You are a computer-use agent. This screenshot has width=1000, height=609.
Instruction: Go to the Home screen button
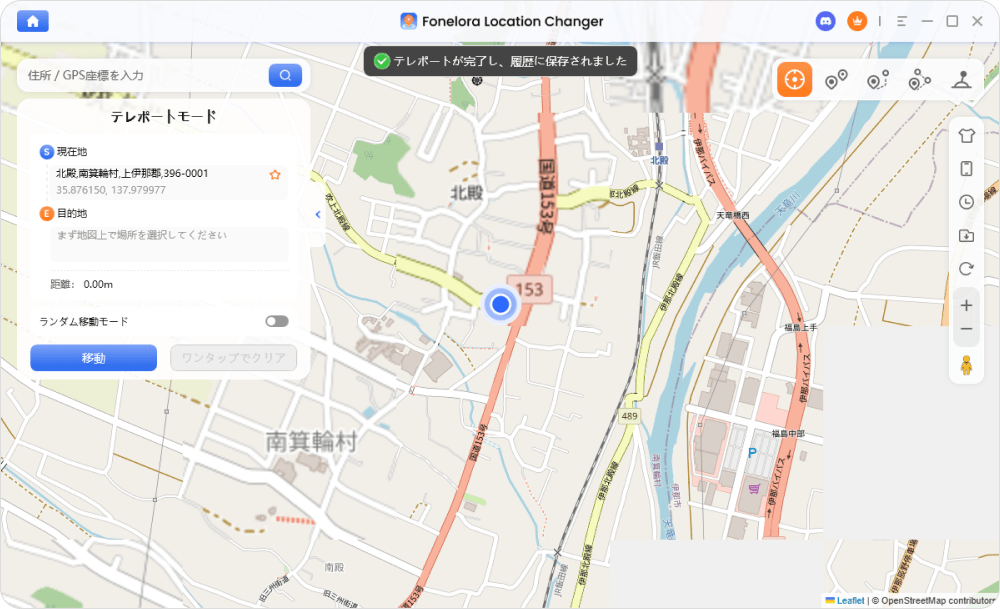tap(33, 21)
